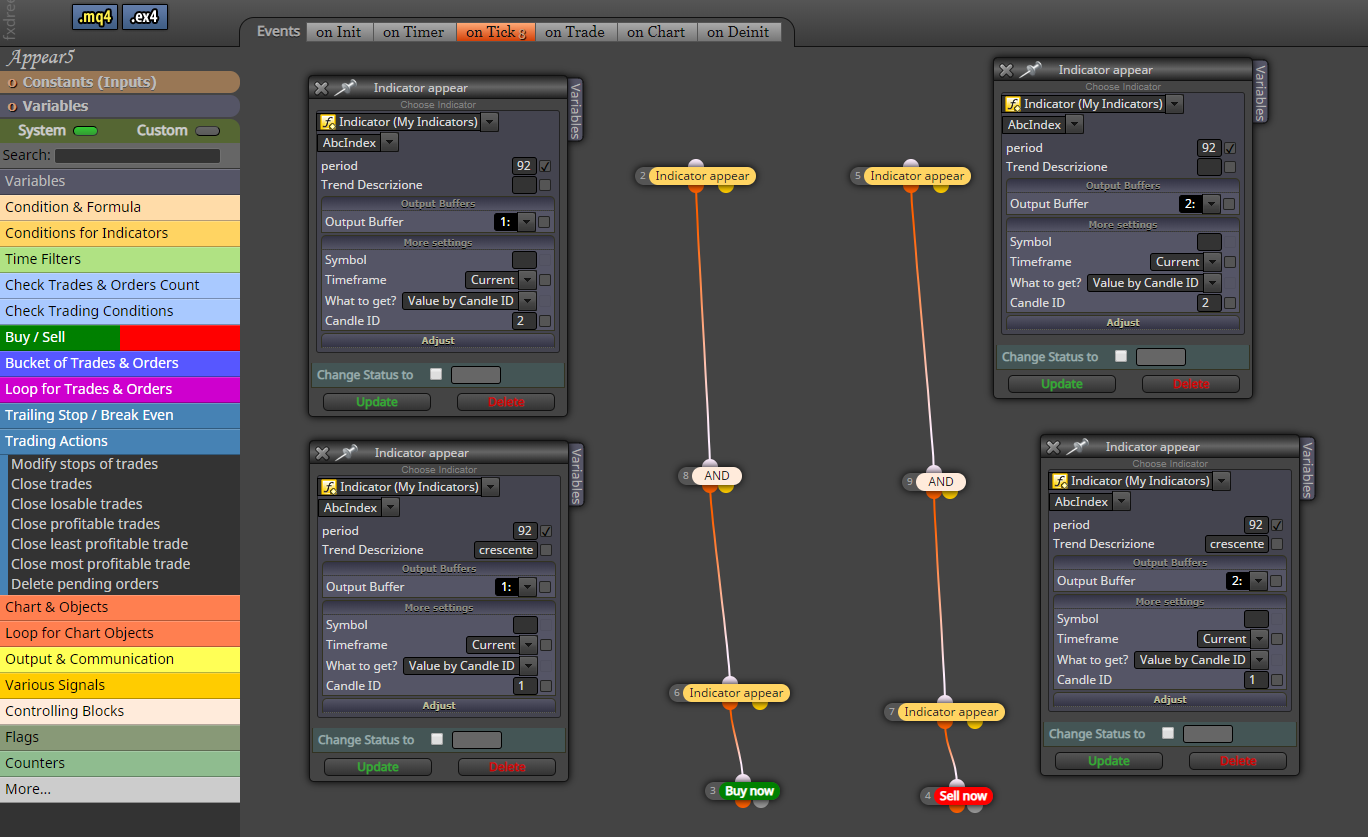This screenshot has height=837, width=1368.
Task: Open AbcIndex dropdown in top-left panel
Action: click(x=359, y=143)
